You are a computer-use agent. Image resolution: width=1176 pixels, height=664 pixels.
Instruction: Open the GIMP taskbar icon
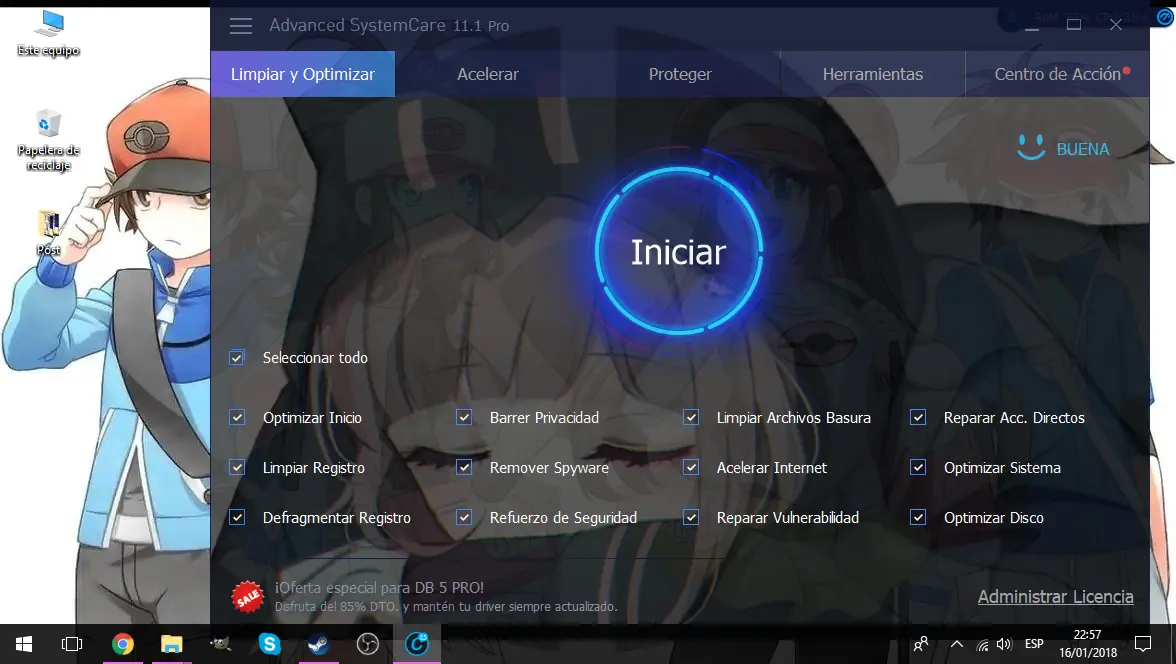tap(220, 644)
